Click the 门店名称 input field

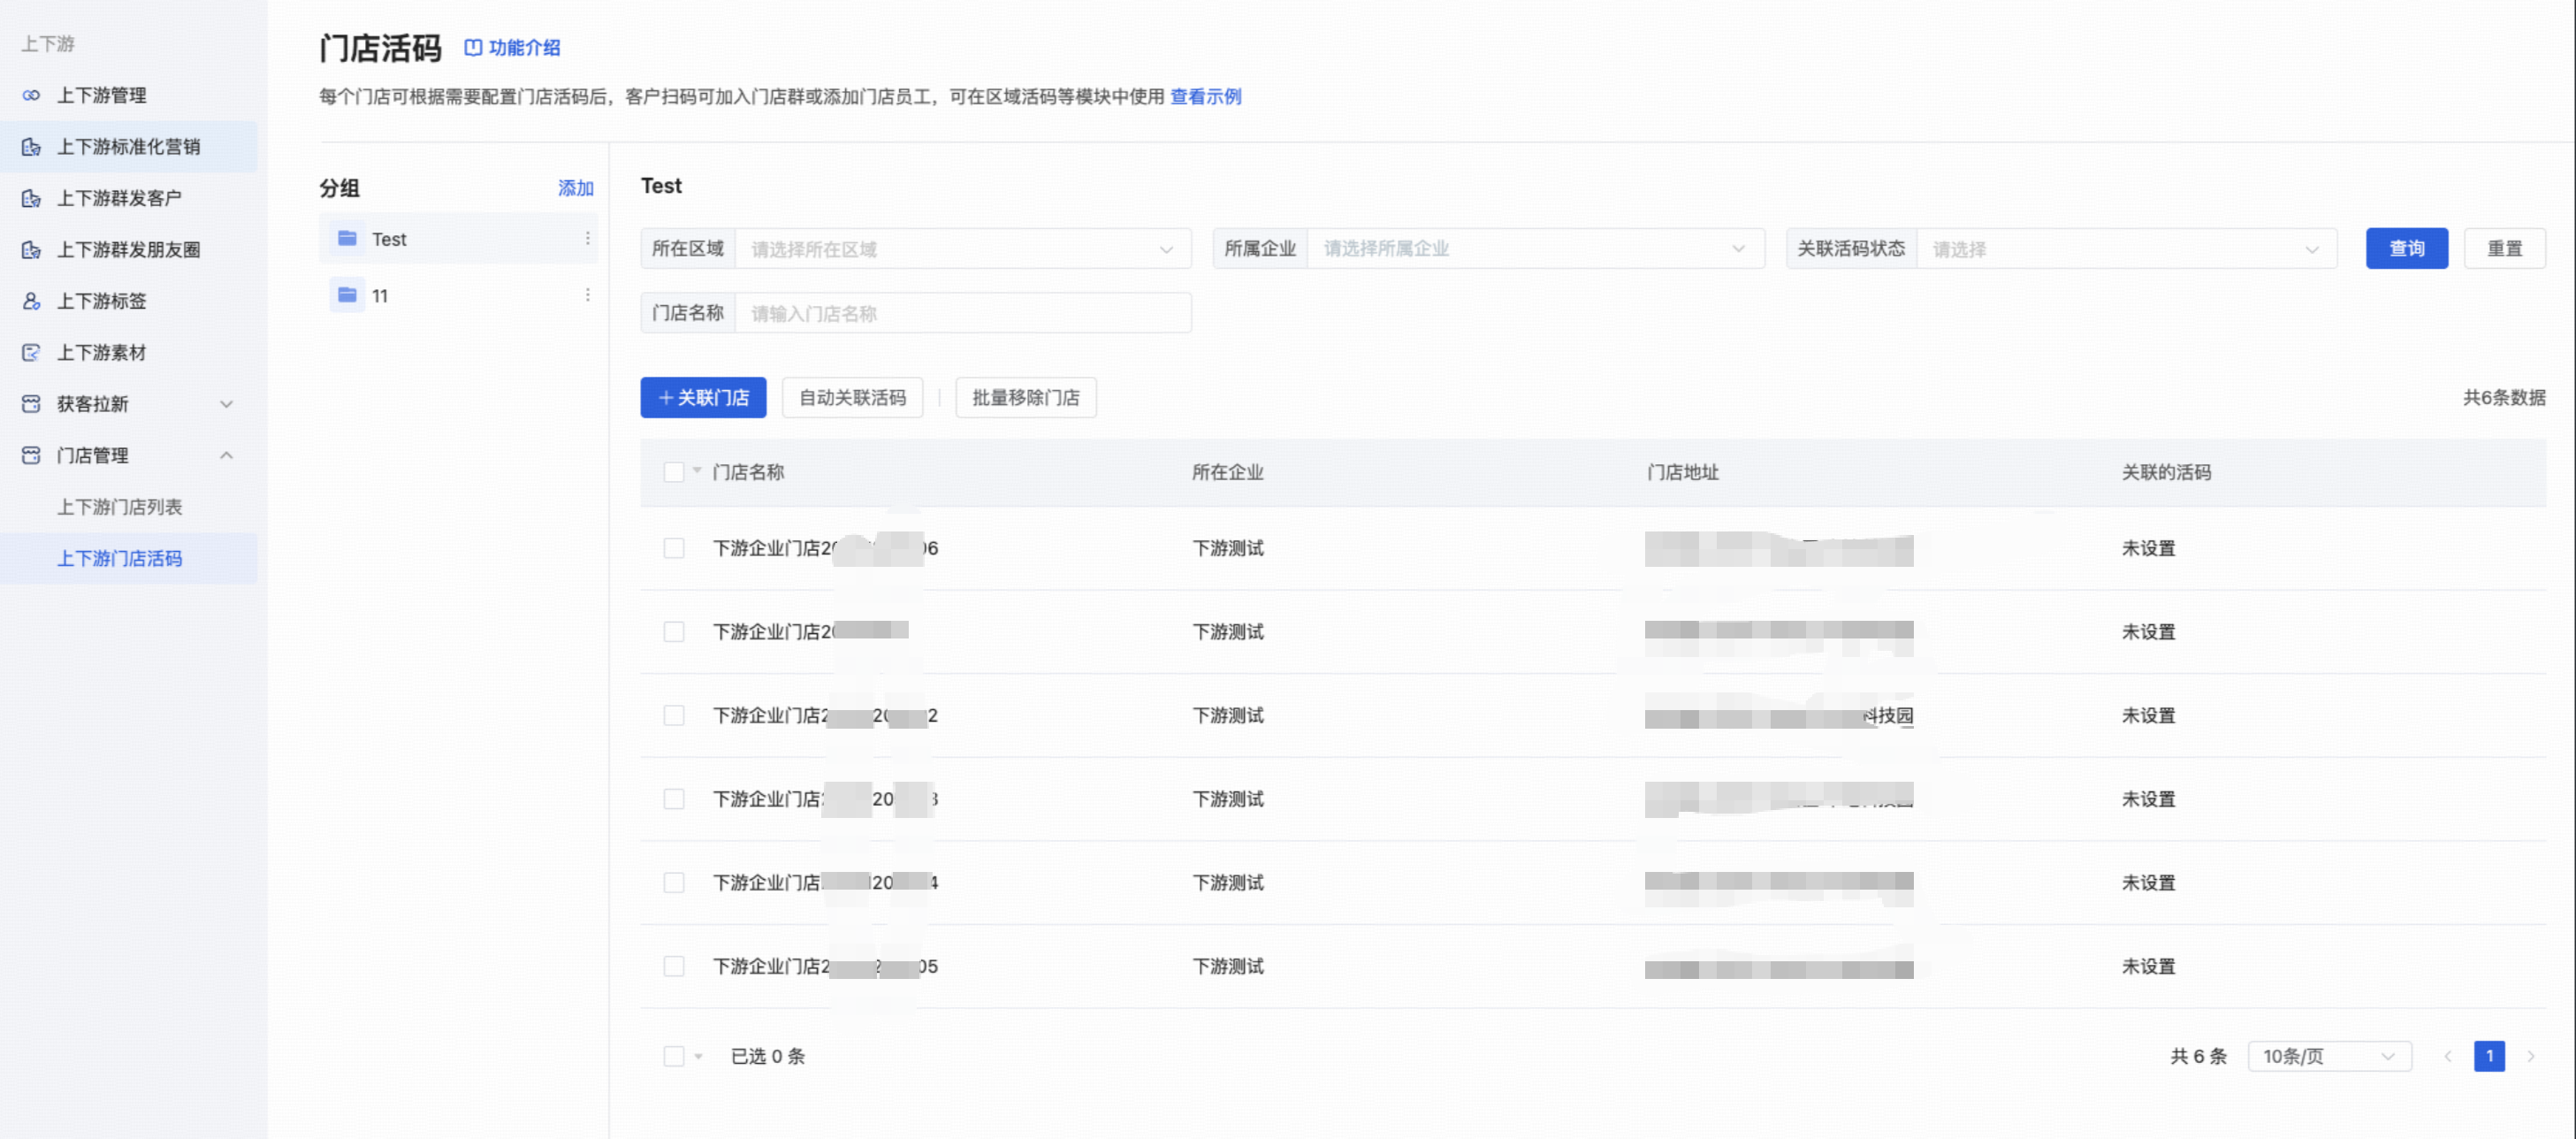click(963, 313)
